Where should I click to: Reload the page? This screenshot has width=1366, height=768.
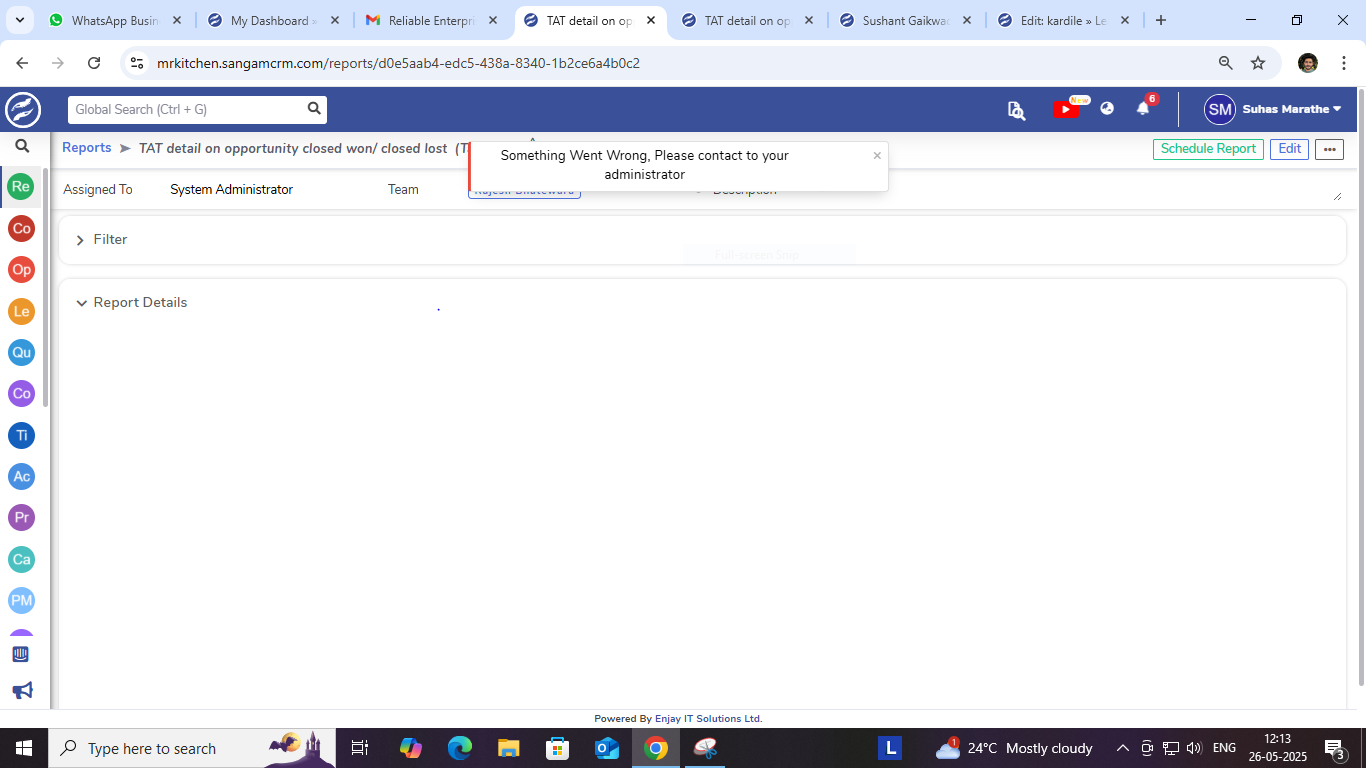94,63
